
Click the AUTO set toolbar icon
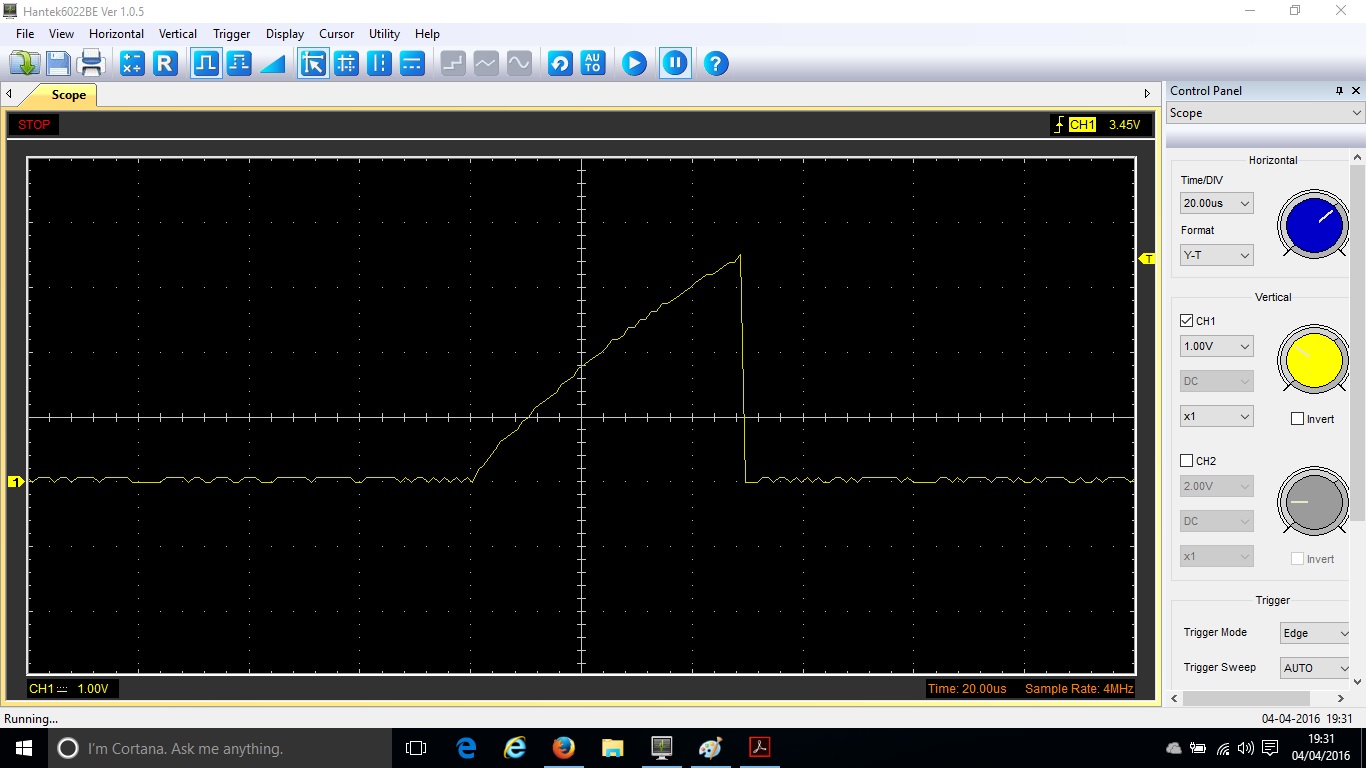pyautogui.click(x=593, y=64)
